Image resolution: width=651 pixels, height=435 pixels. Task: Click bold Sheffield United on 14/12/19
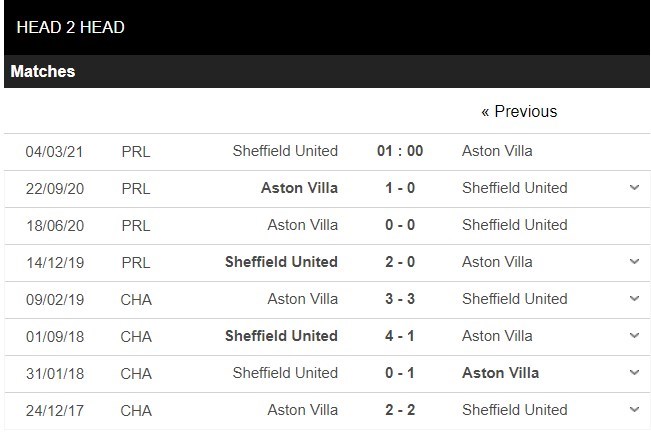(282, 262)
